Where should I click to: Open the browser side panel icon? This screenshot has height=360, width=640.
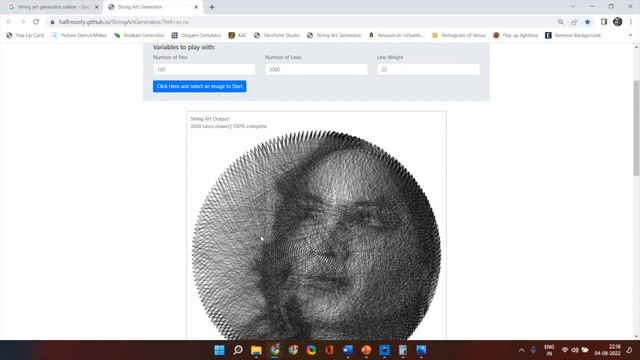pos(604,22)
